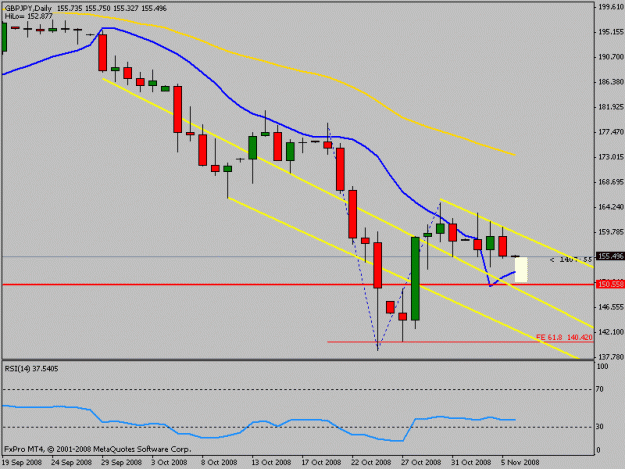
Task: Click the 164.240 price axis value
Action: (x=611, y=207)
